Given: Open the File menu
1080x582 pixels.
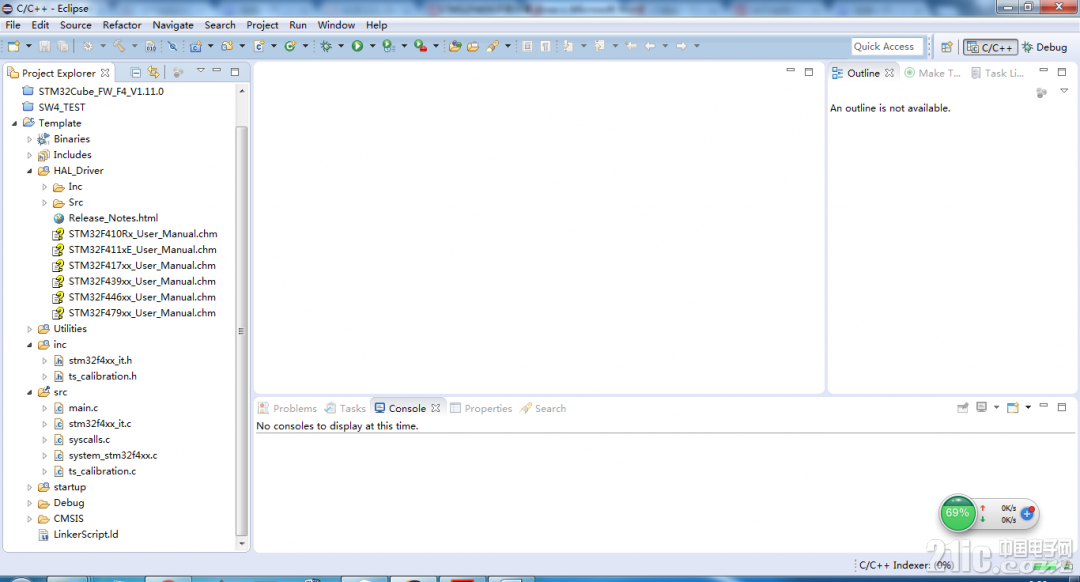Looking at the screenshot, I should pos(13,25).
